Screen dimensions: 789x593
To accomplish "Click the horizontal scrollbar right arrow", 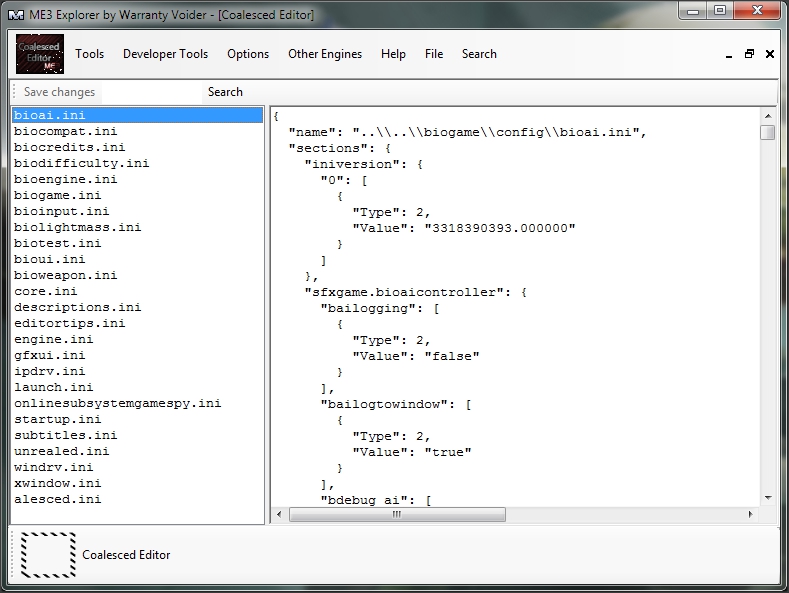I will 750,514.
